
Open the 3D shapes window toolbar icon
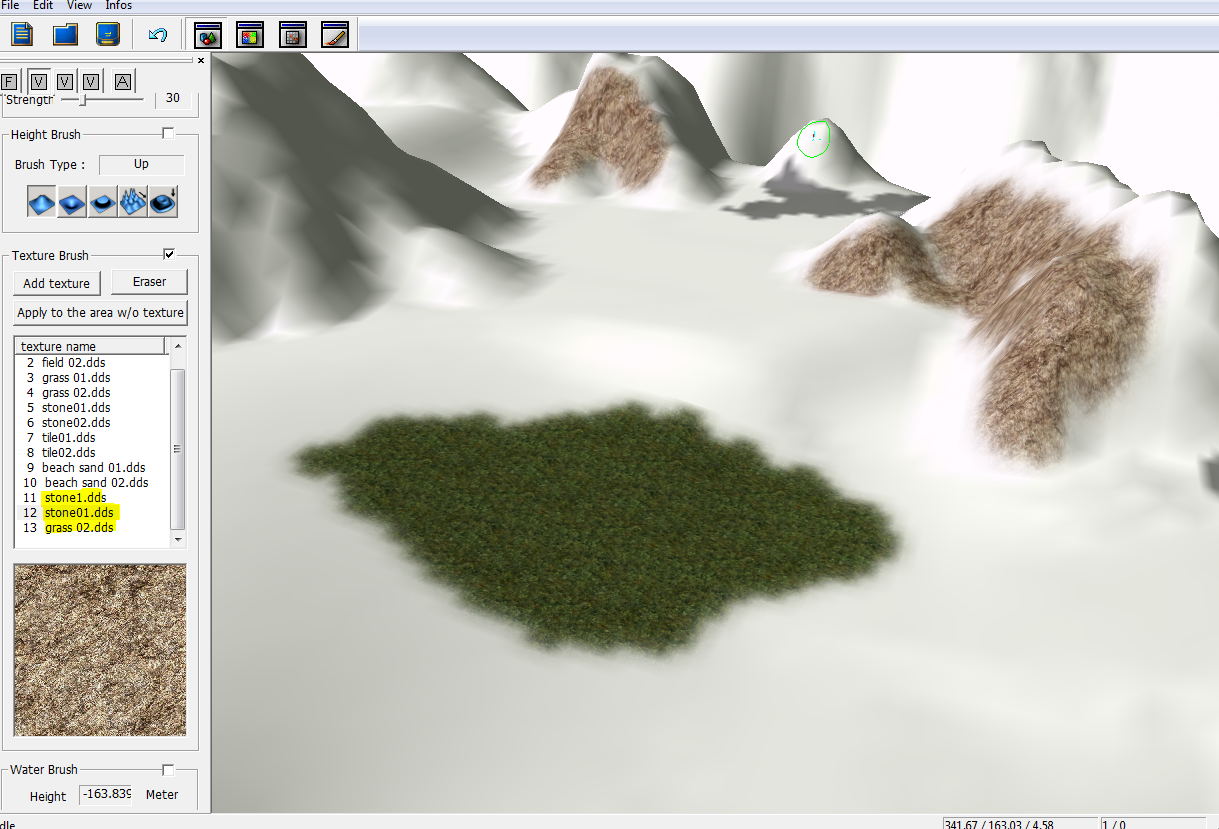pyautogui.click(x=208, y=36)
